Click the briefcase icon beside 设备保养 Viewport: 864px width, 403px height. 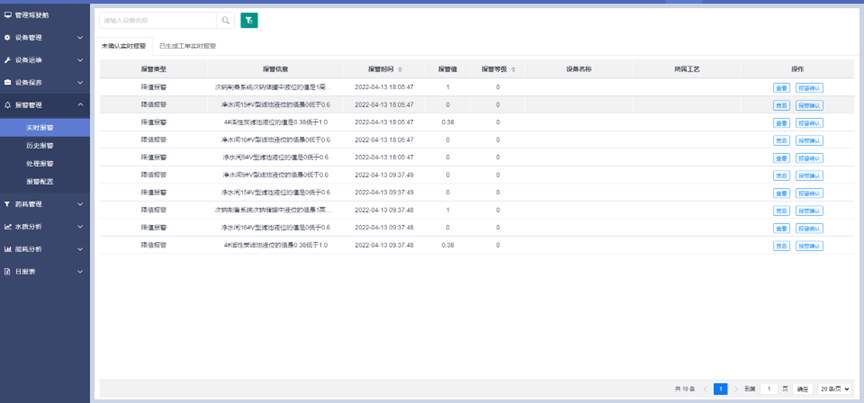click(x=8, y=83)
